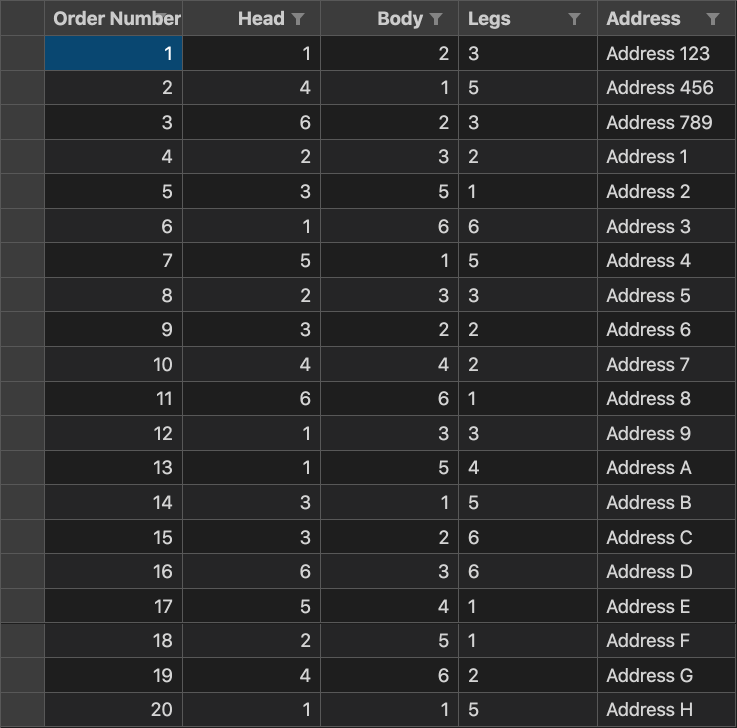Viewport: 737px width, 728px height.
Task: Select the cell 'Address 8'
Action: [x=666, y=399]
